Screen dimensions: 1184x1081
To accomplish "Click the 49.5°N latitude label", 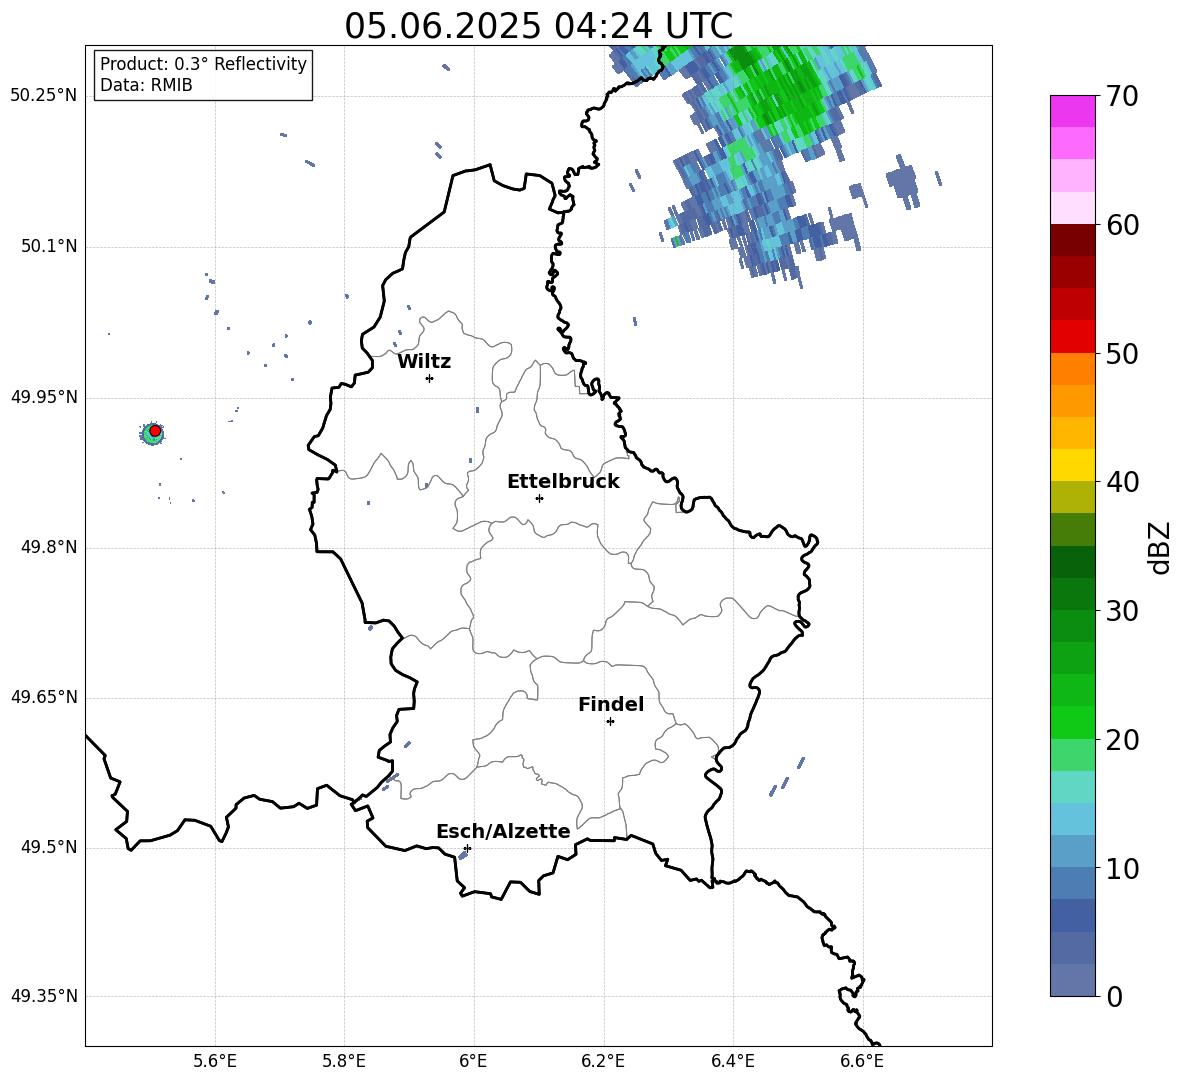I will (x=48, y=847).
